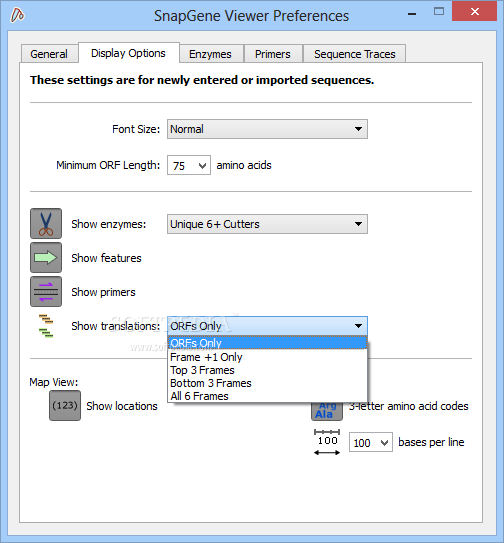Close the SnapGene Viewer Preferences window
The image size is (504, 543).
[475, 12]
